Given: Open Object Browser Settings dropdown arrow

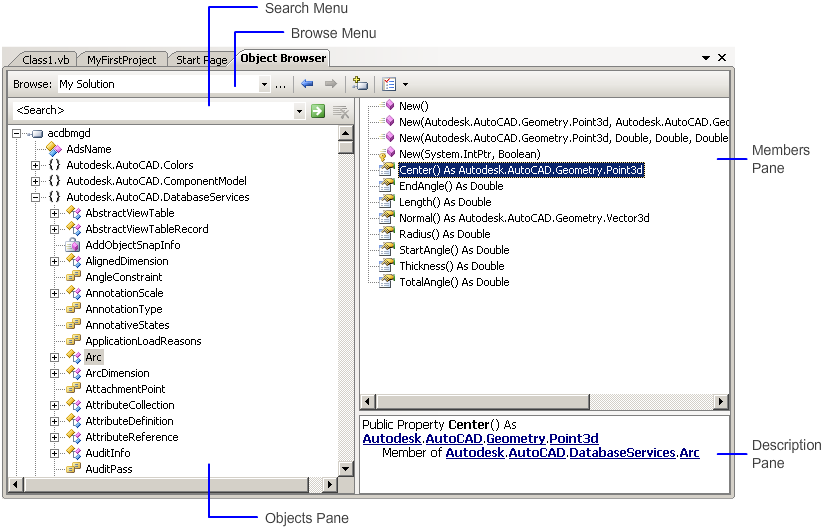Looking at the screenshot, I should [405, 84].
